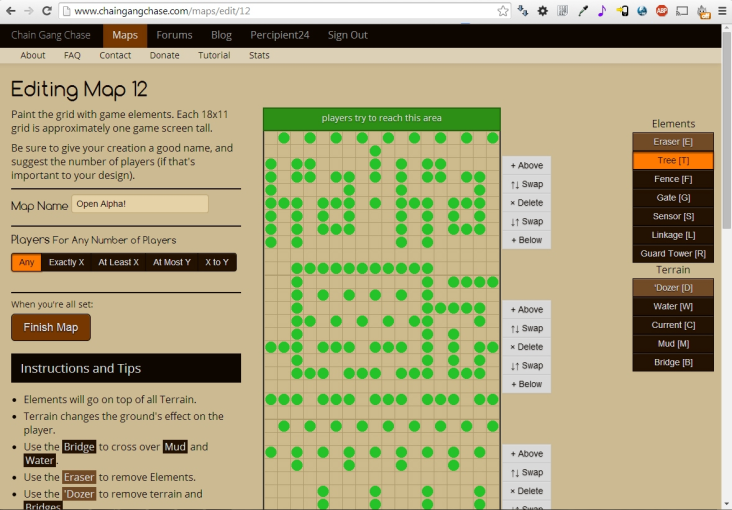This screenshot has height=510, width=732.
Task: Select the Water [W] terrain
Action: 673,306
